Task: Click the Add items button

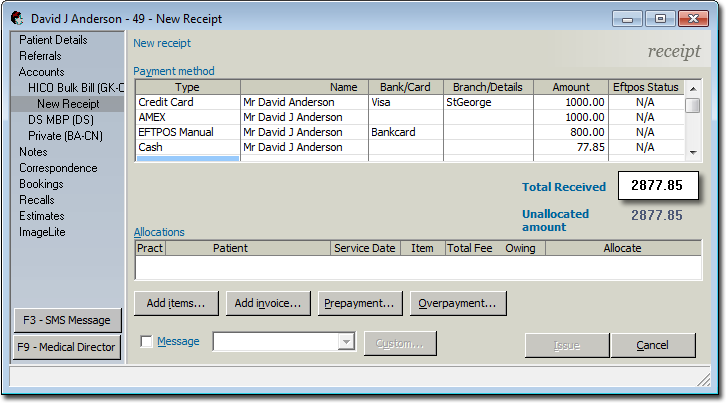Action: tap(175, 303)
